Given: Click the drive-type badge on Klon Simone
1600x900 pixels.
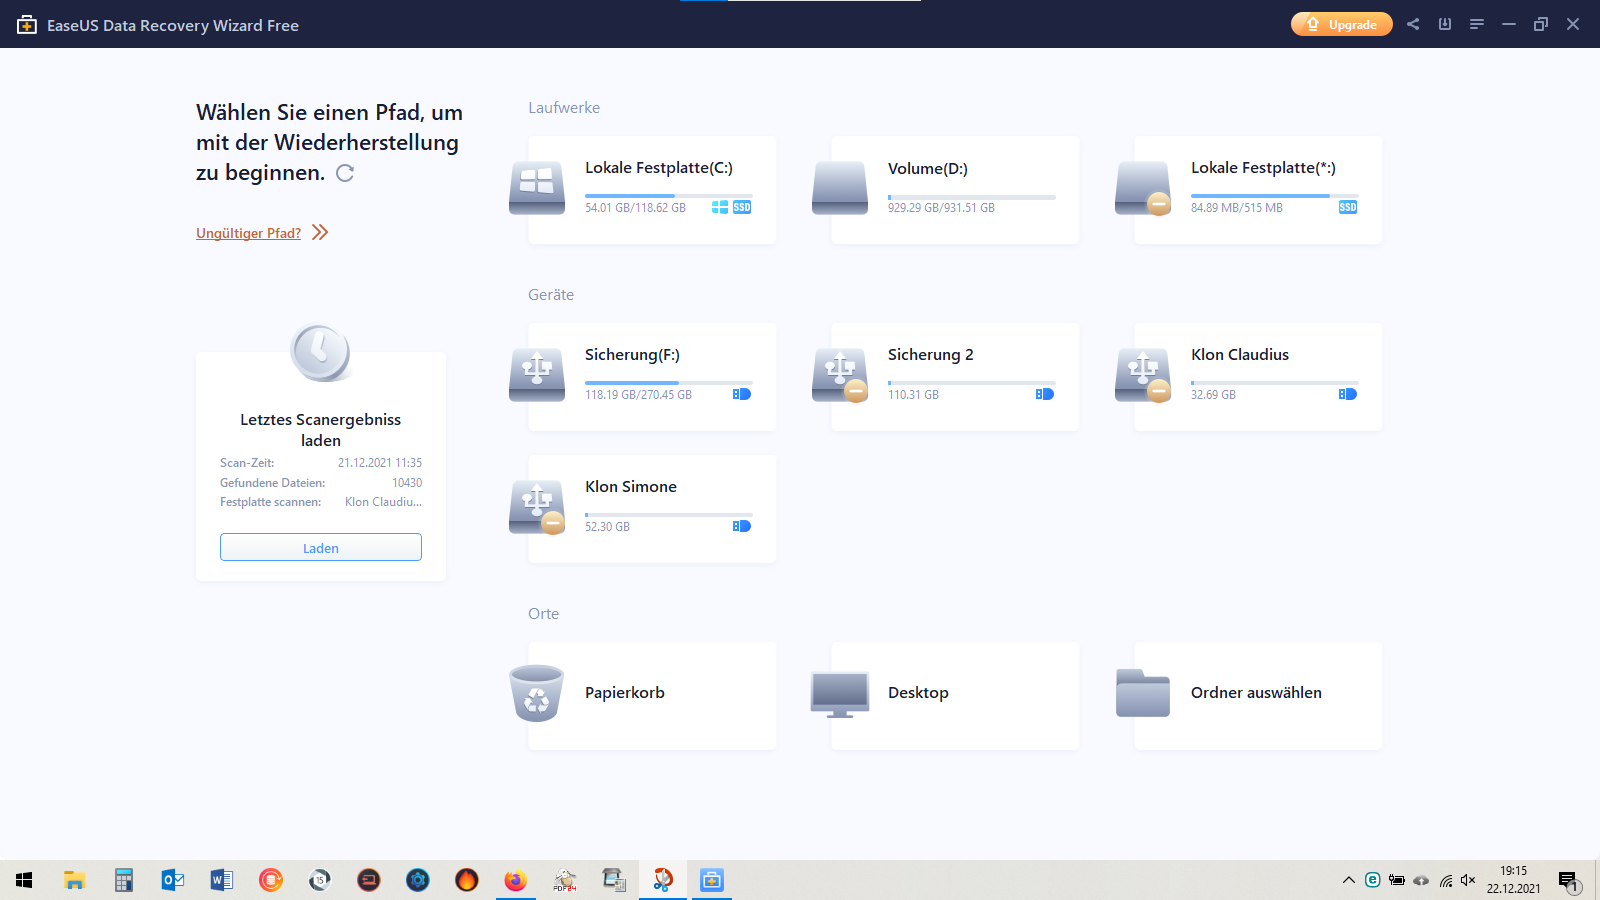Looking at the screenshot, I should 742,526.
